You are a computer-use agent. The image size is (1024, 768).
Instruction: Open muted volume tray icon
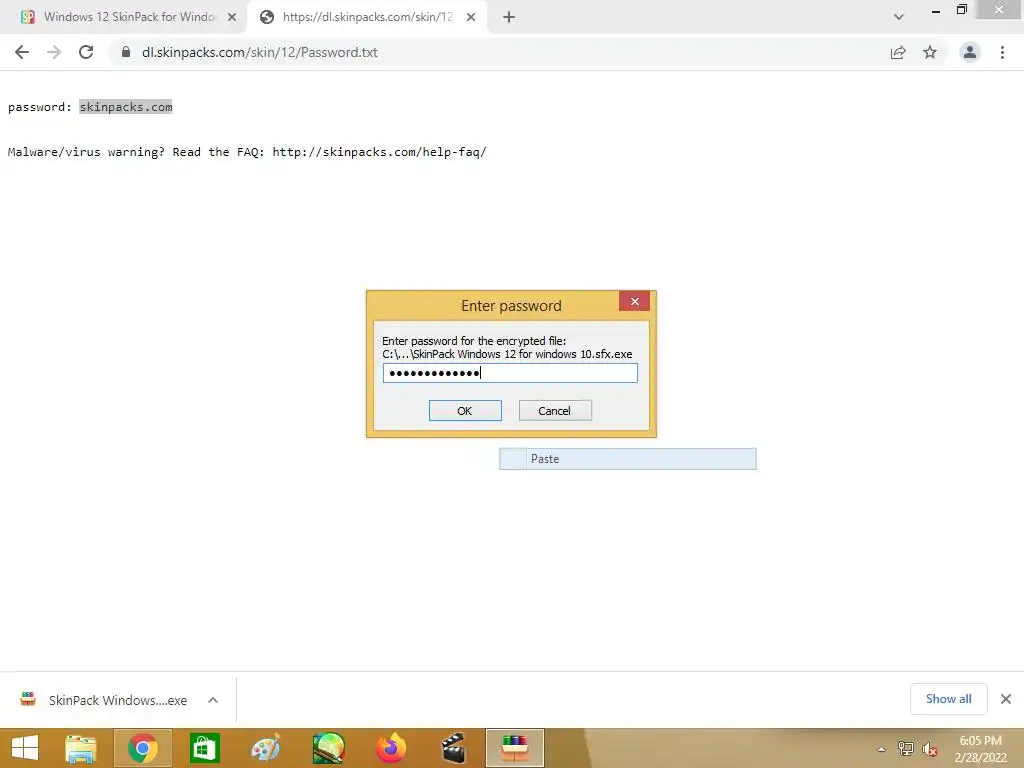pos(930,749)
